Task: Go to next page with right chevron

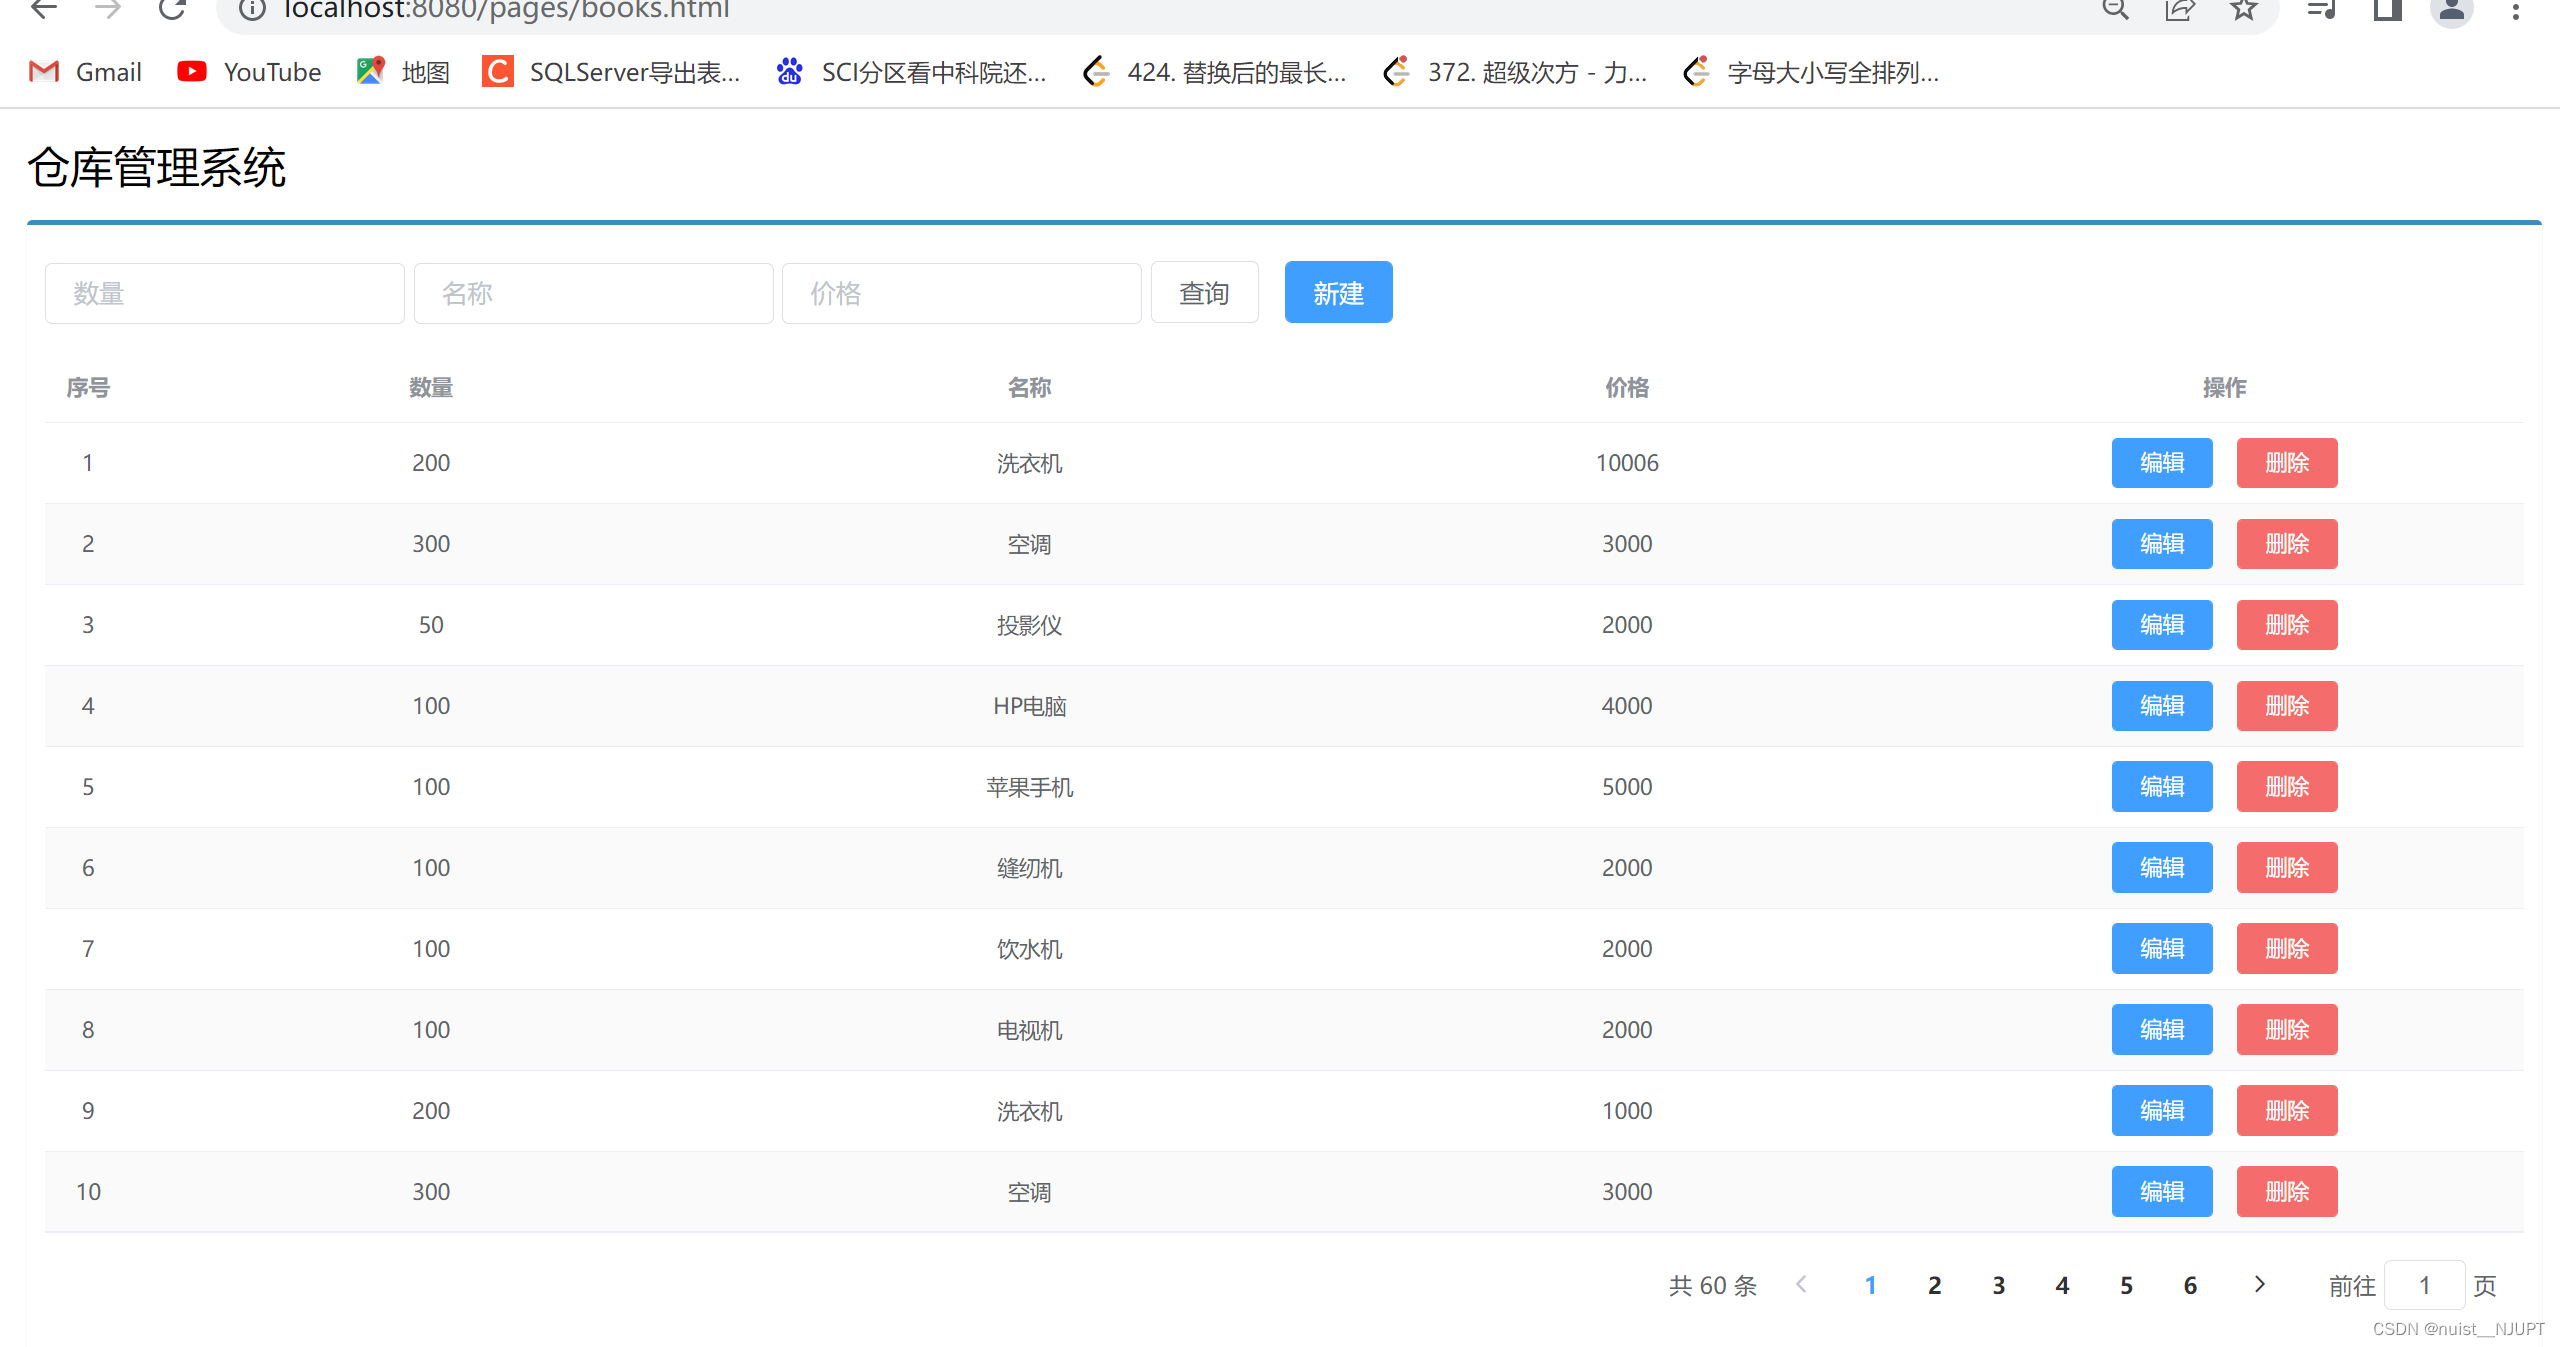Action: pos(2259,1284)
